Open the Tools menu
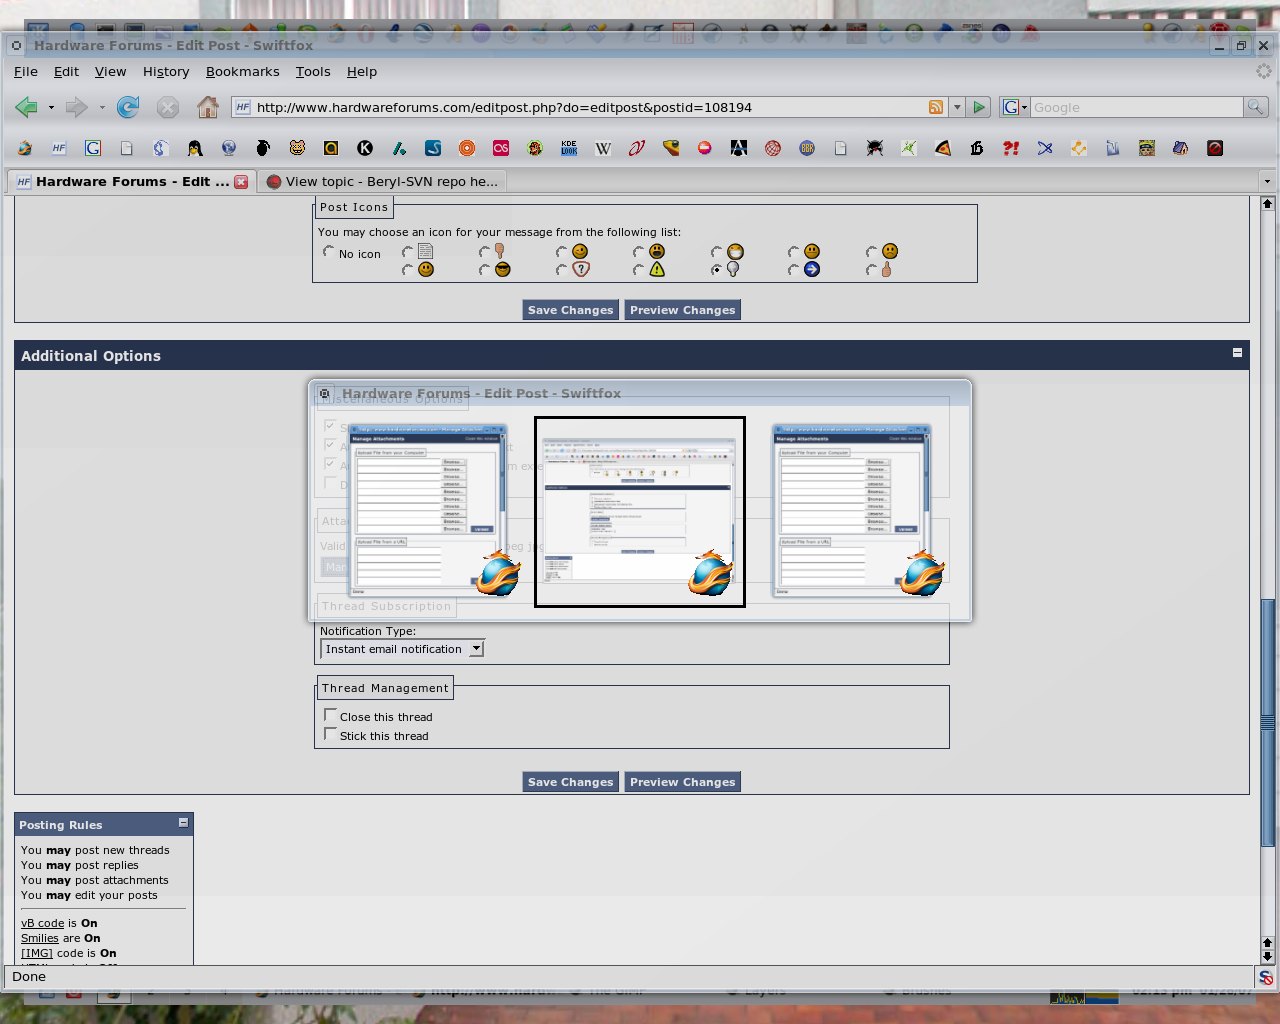The height and width of the screenshot is (1024, 1280). 313,71
